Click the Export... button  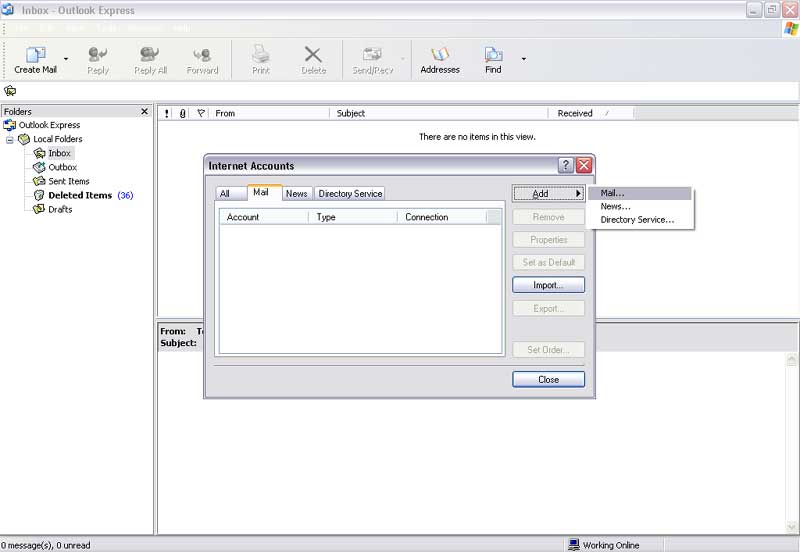point(548,309)
